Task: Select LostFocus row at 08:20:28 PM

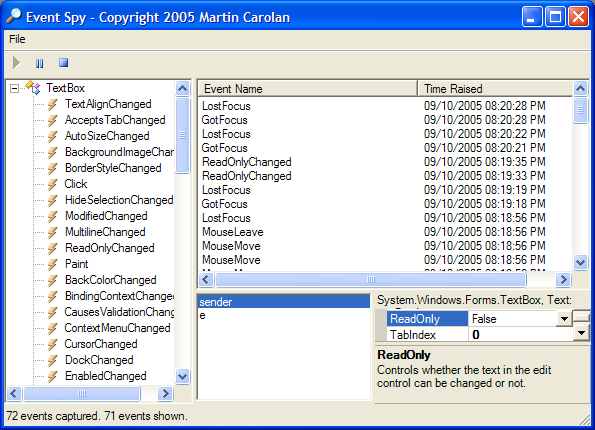Action: pyautogui.click(x=385, y=106)
